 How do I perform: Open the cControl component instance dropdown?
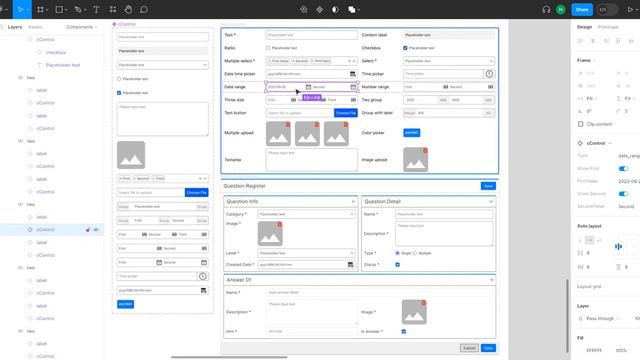tap(599, 143)
